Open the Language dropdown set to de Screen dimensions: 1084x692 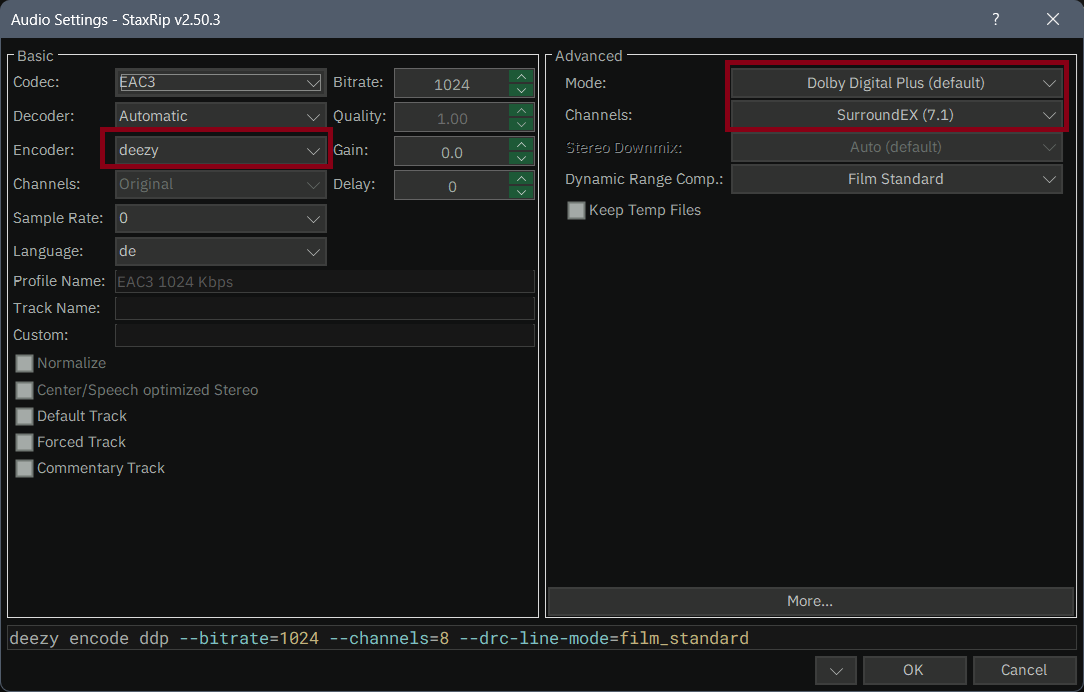[x=221, y=252]
